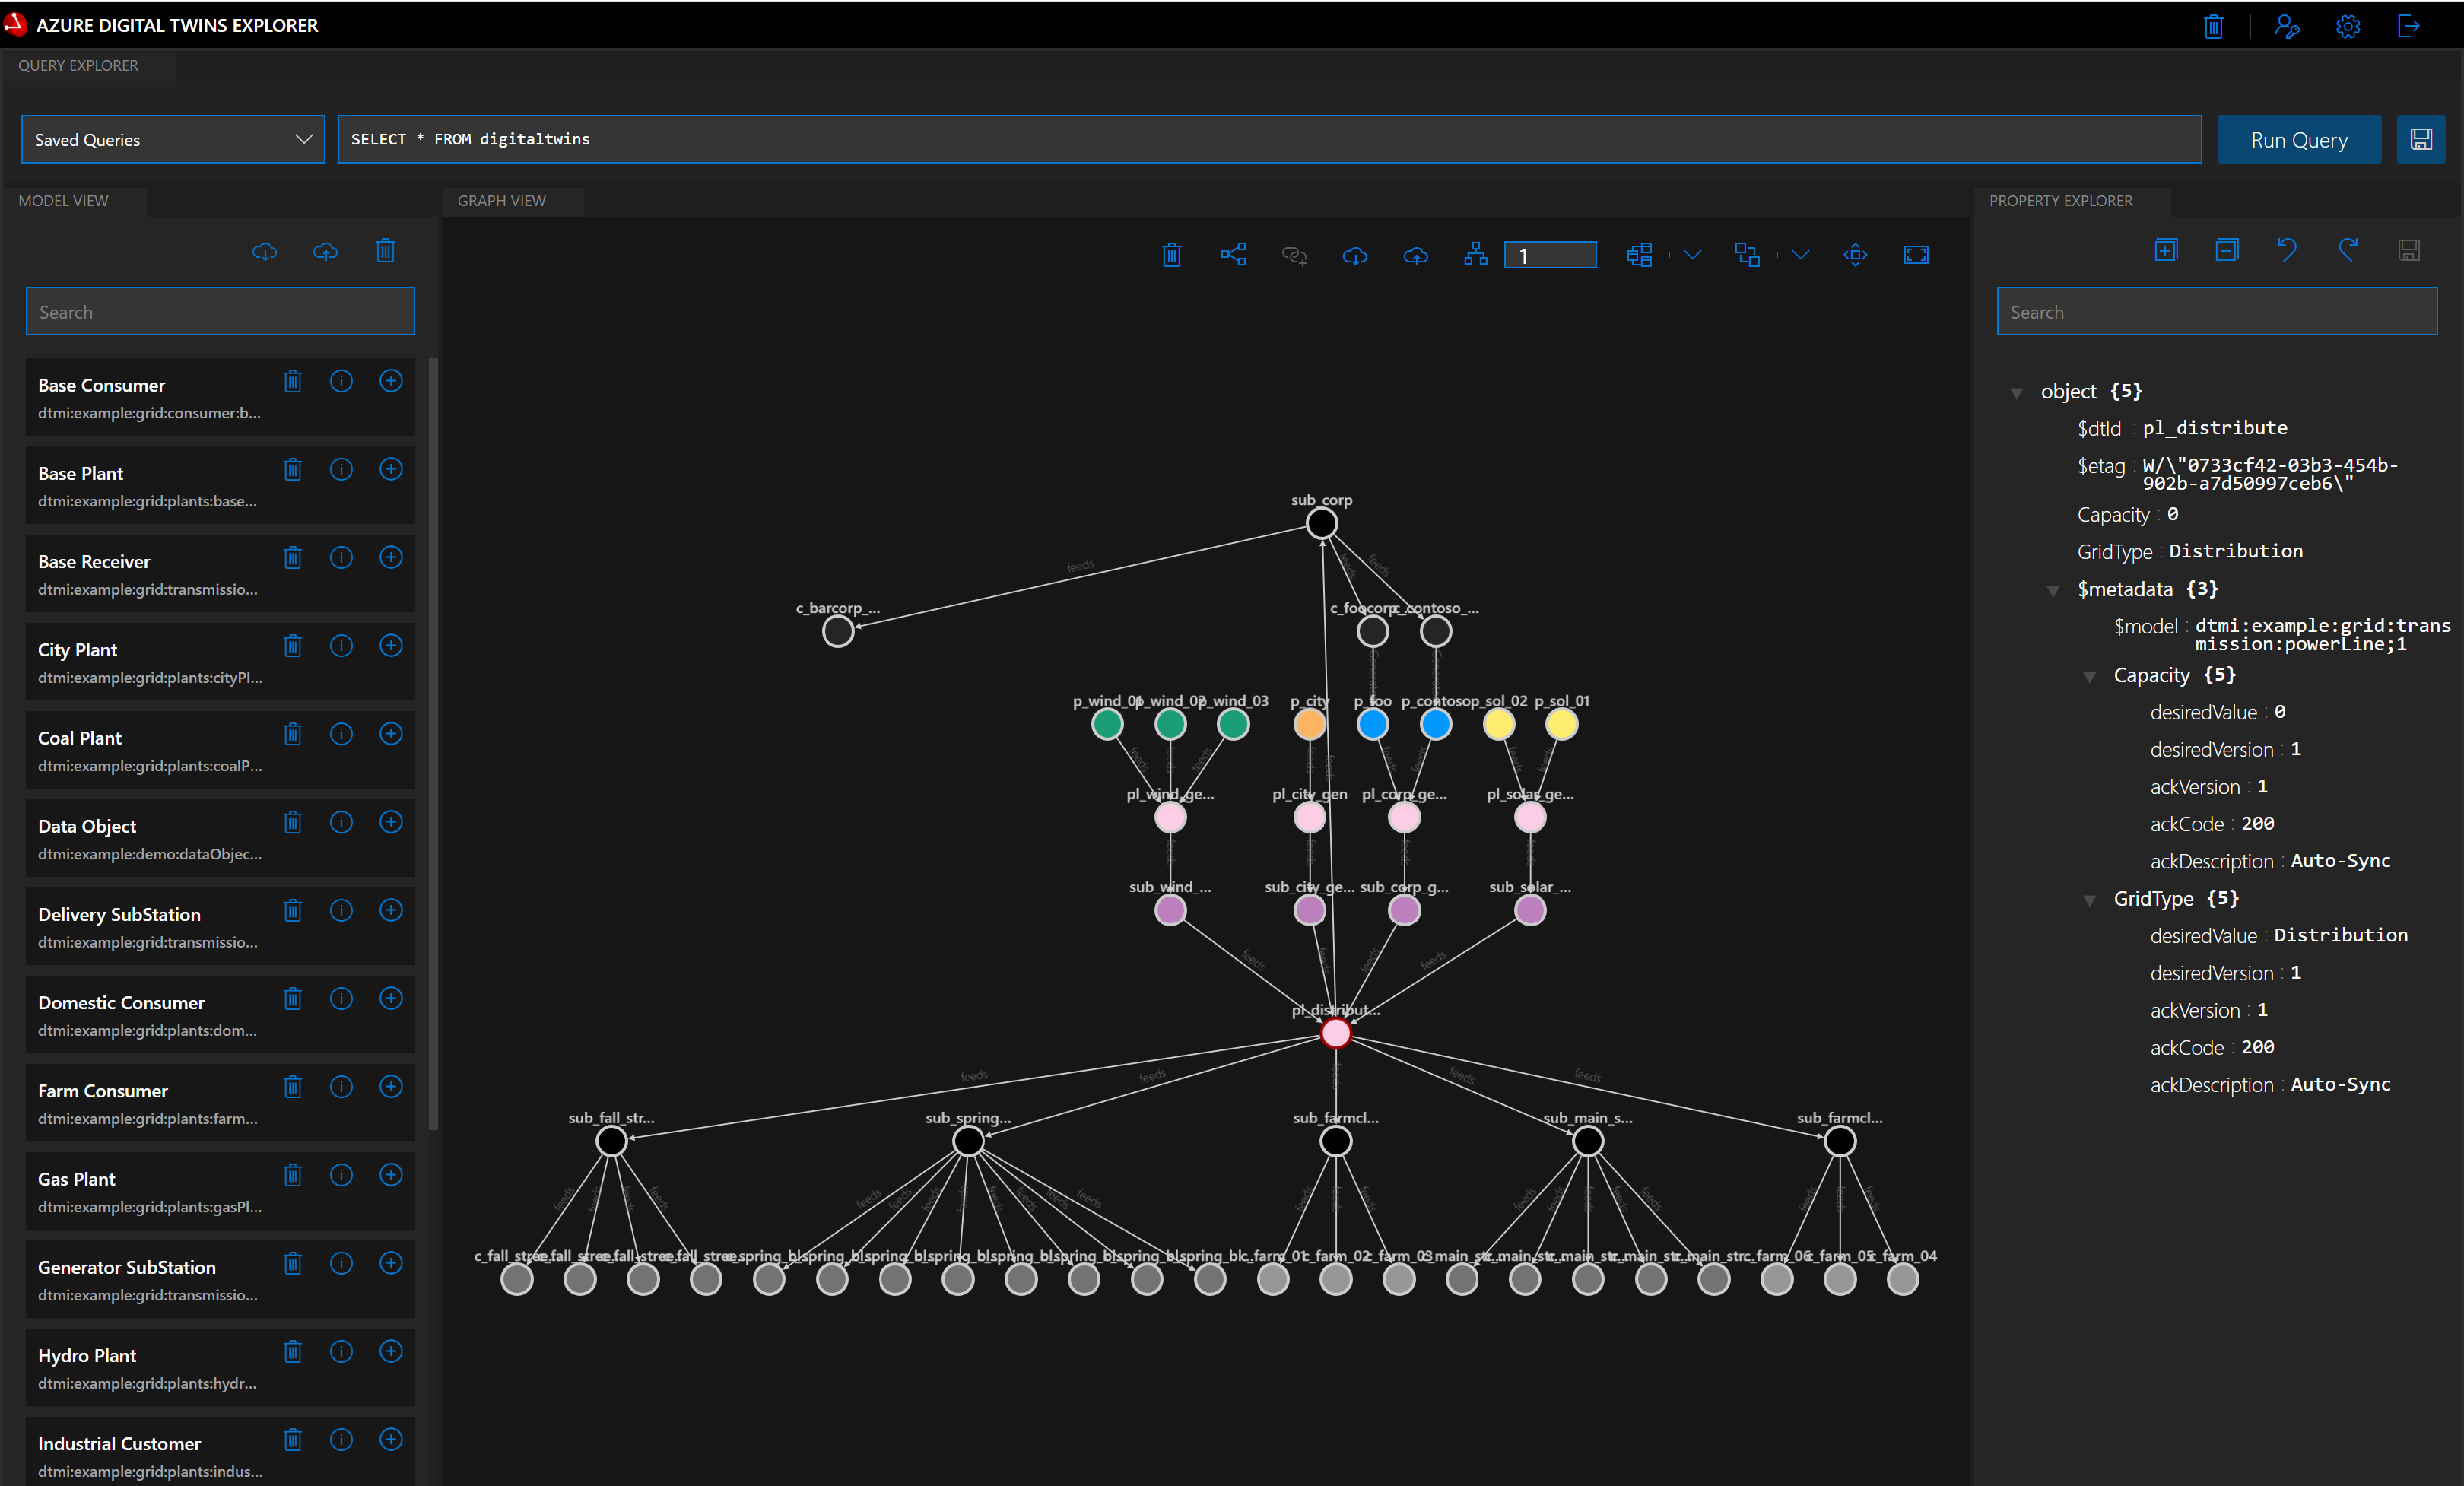This screenshot has width=2464, height=1486.
Task: Click expand all properties icon
Action: click(2165, 250)
